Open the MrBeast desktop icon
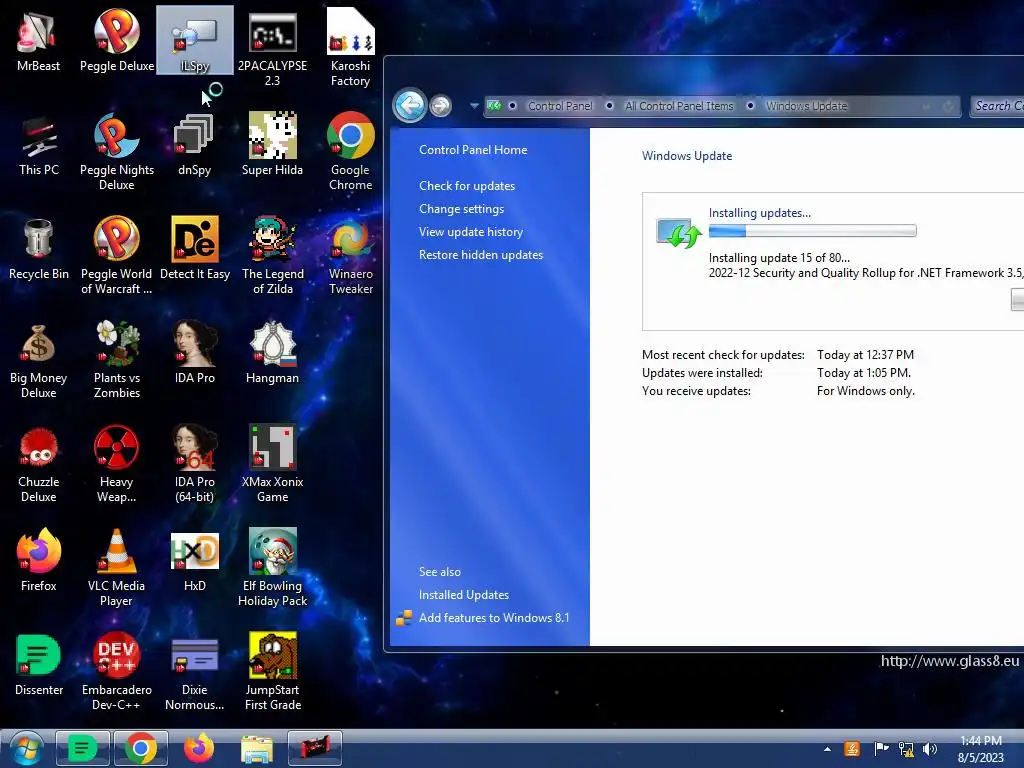The height and width of the screenshot is (768, 1024). pyautogui.click(x=38, y=40)
